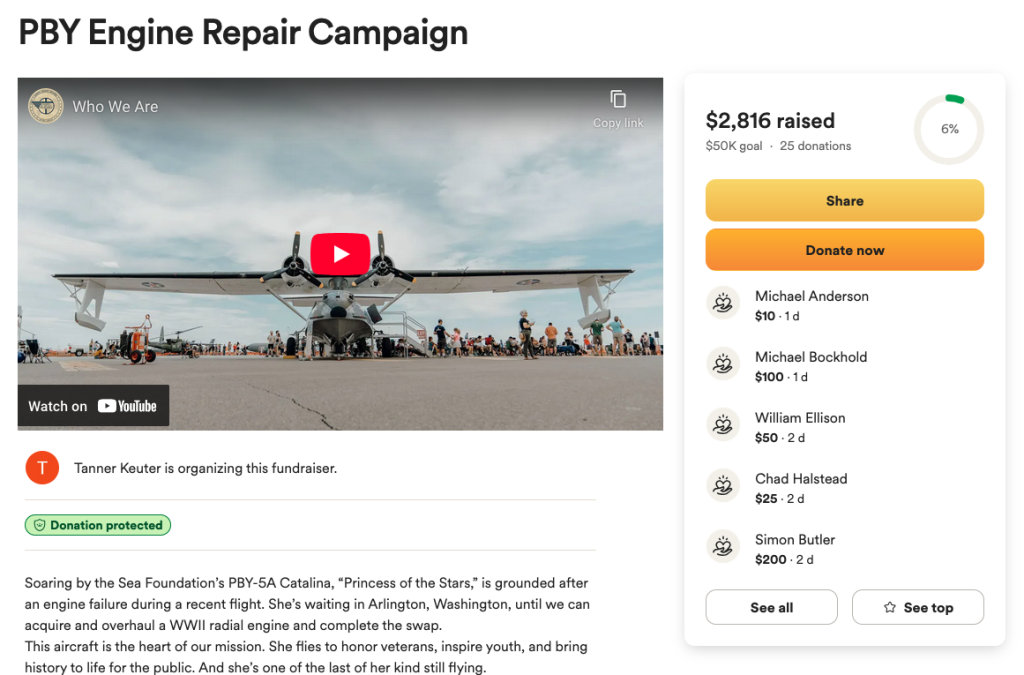Click Simon Butler's donation heart icon
This screenshot has width=1024, height=675.
pos(722,547)
